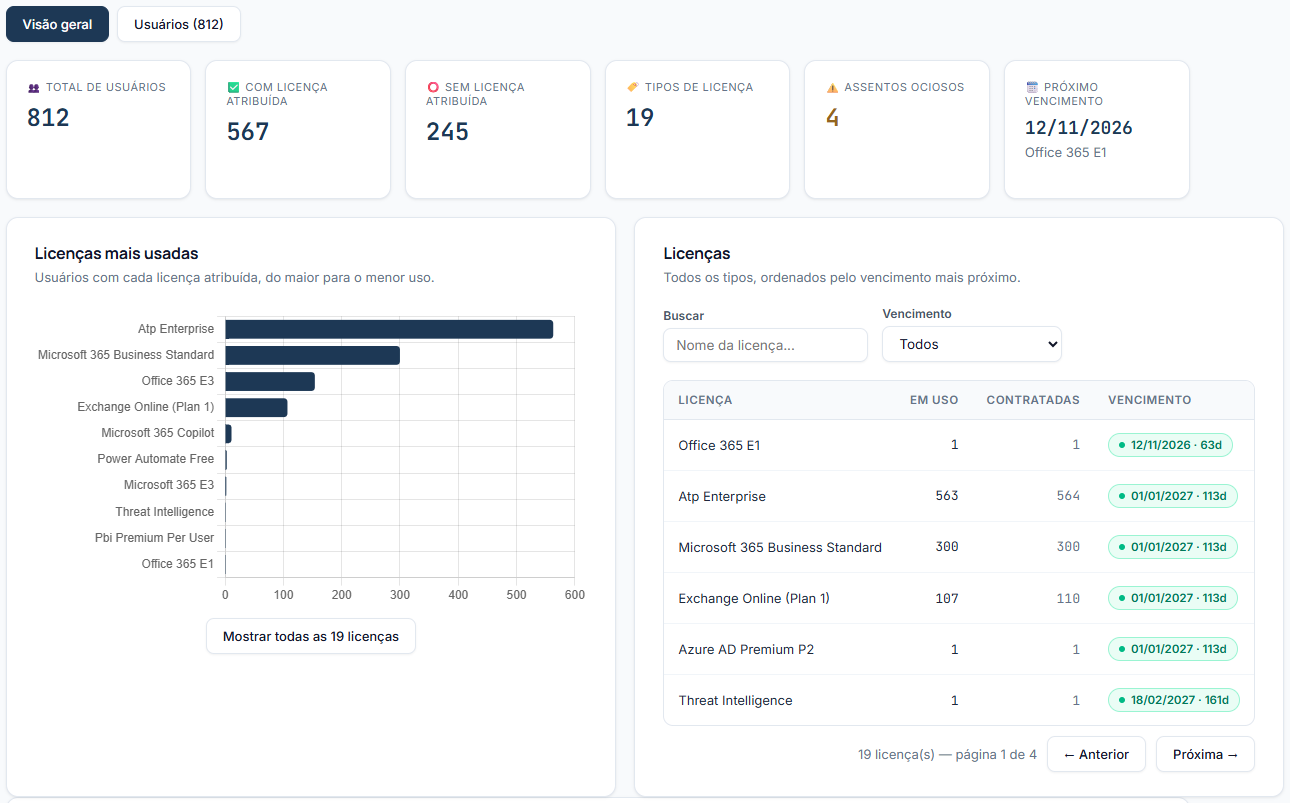Select the Office 365 E1 row in licenses table
The height and width of the screenshot is (803, 1290).
[x=959, y=445]
